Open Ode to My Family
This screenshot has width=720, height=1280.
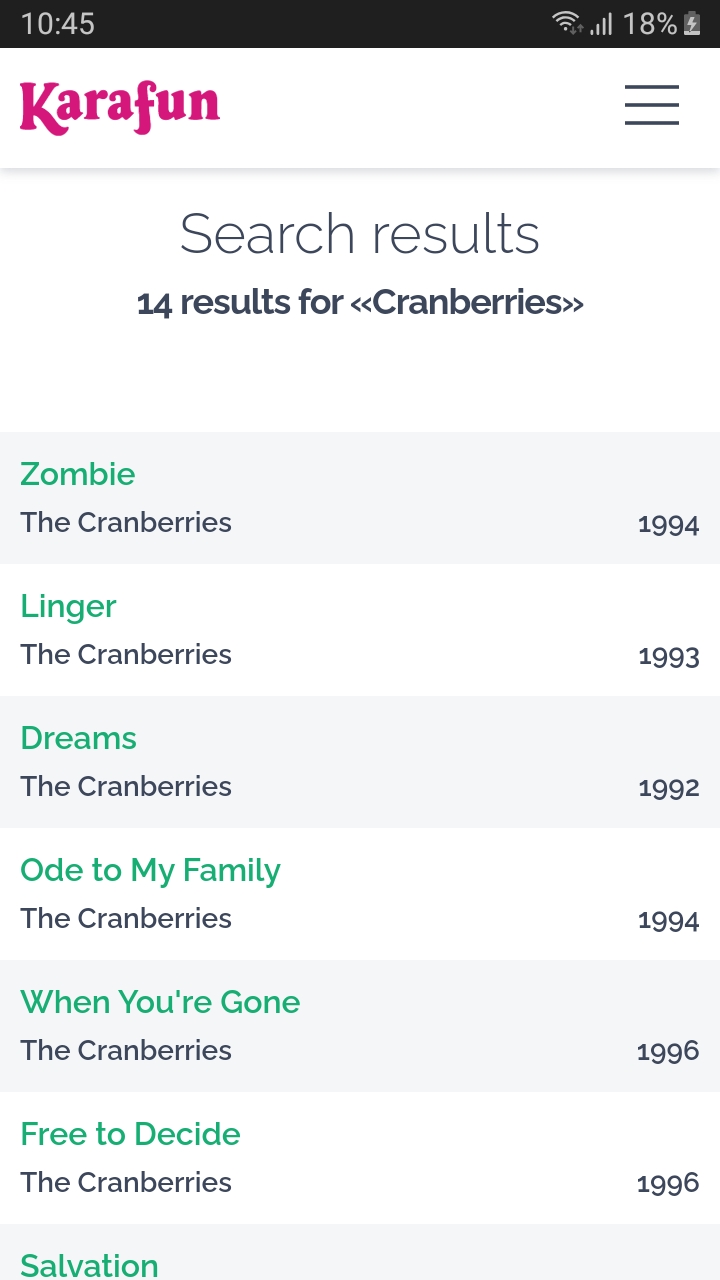pos(150,870)
